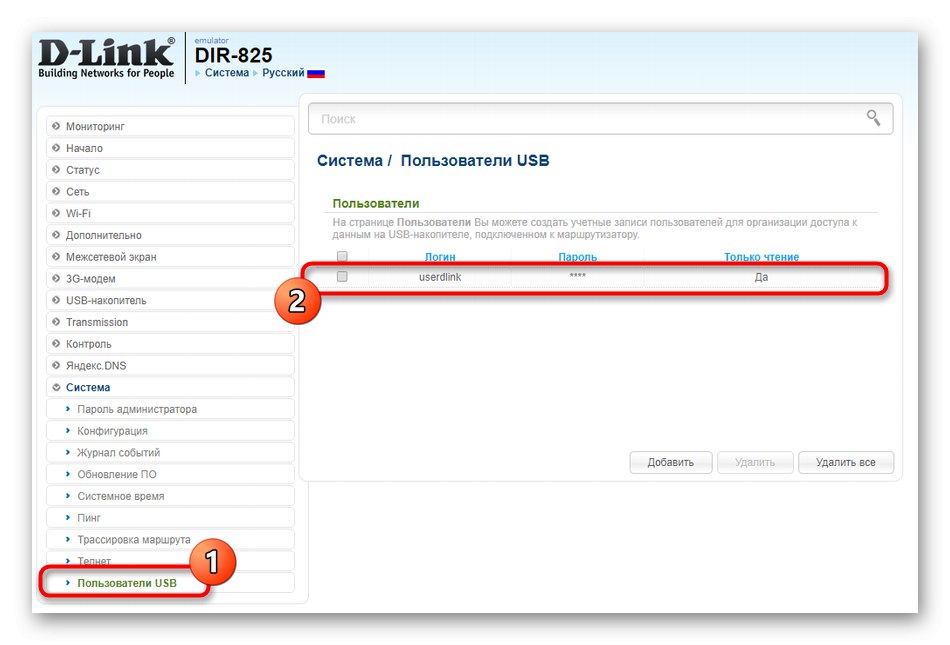Focus the Поиск search field
The width and height of the screenshot is (950, 645).
[x=600, y=119]
